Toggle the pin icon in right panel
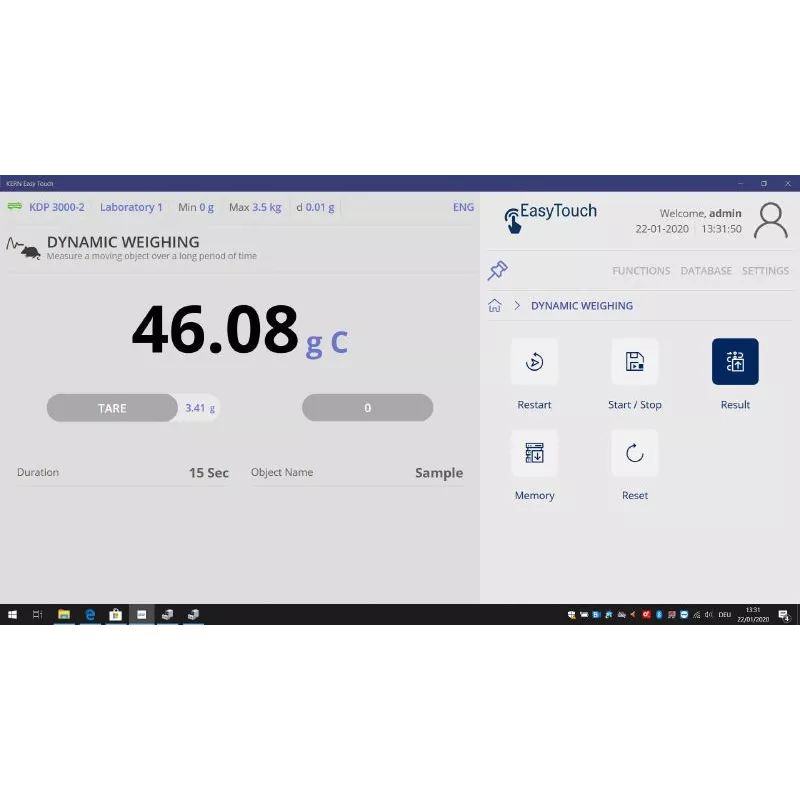The image size is (800, 800). pos(497,270)
